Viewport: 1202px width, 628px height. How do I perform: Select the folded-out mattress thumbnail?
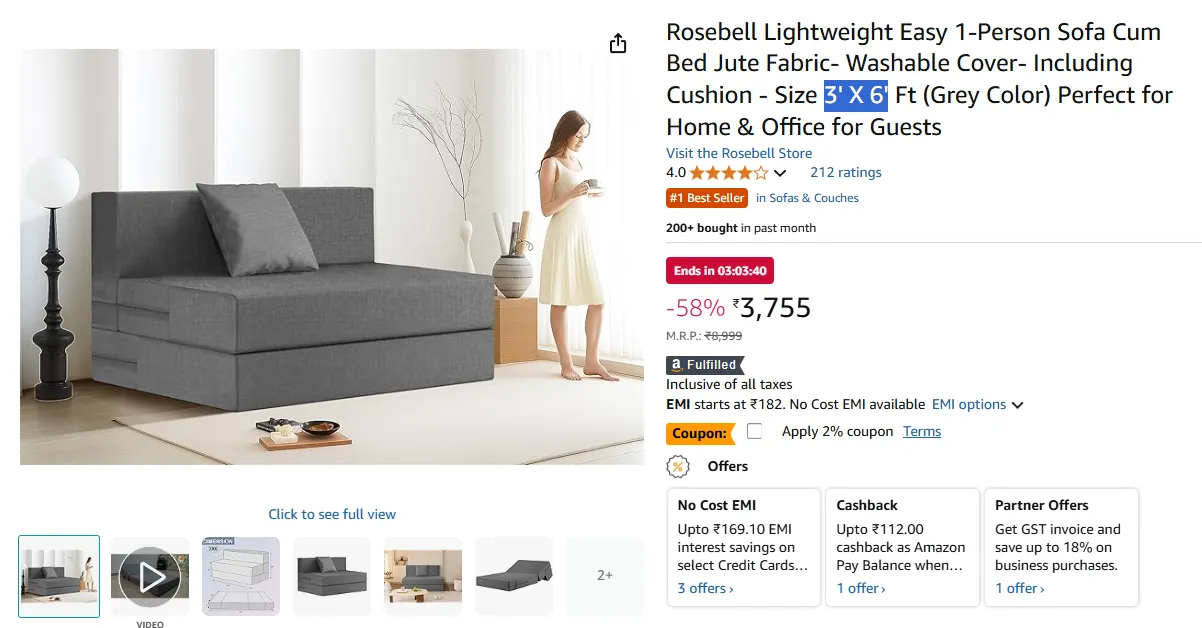(514, 576)
